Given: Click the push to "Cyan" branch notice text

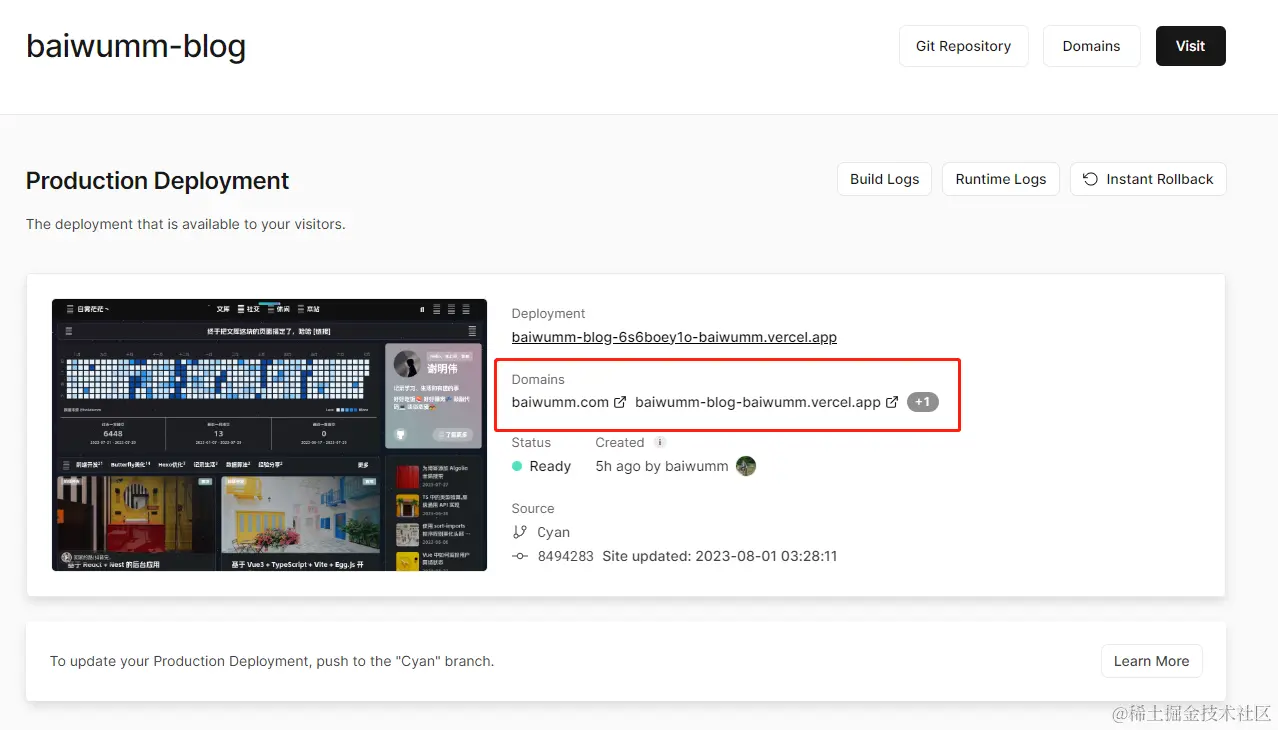Looking at the screenshot, I should pos(272,661).
